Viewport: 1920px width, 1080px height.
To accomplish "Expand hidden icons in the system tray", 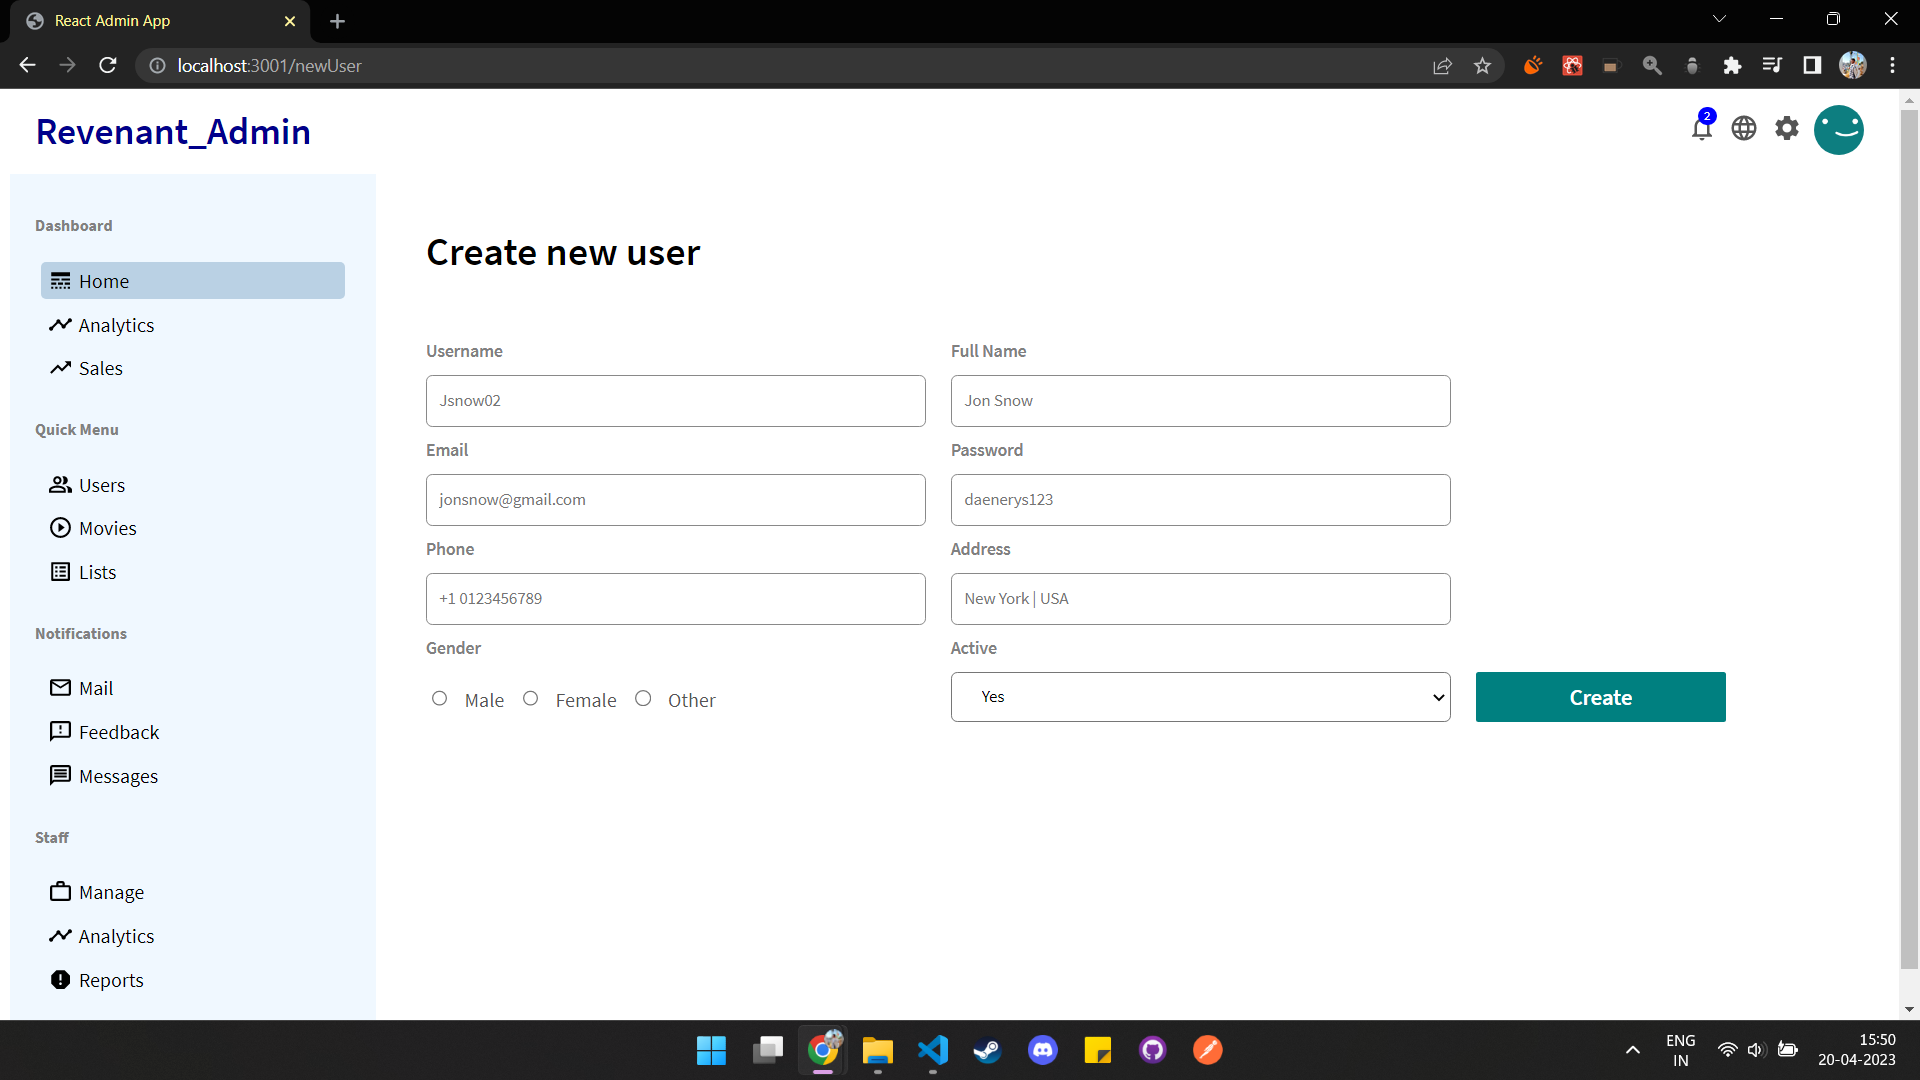I will coord(1632,1049).
